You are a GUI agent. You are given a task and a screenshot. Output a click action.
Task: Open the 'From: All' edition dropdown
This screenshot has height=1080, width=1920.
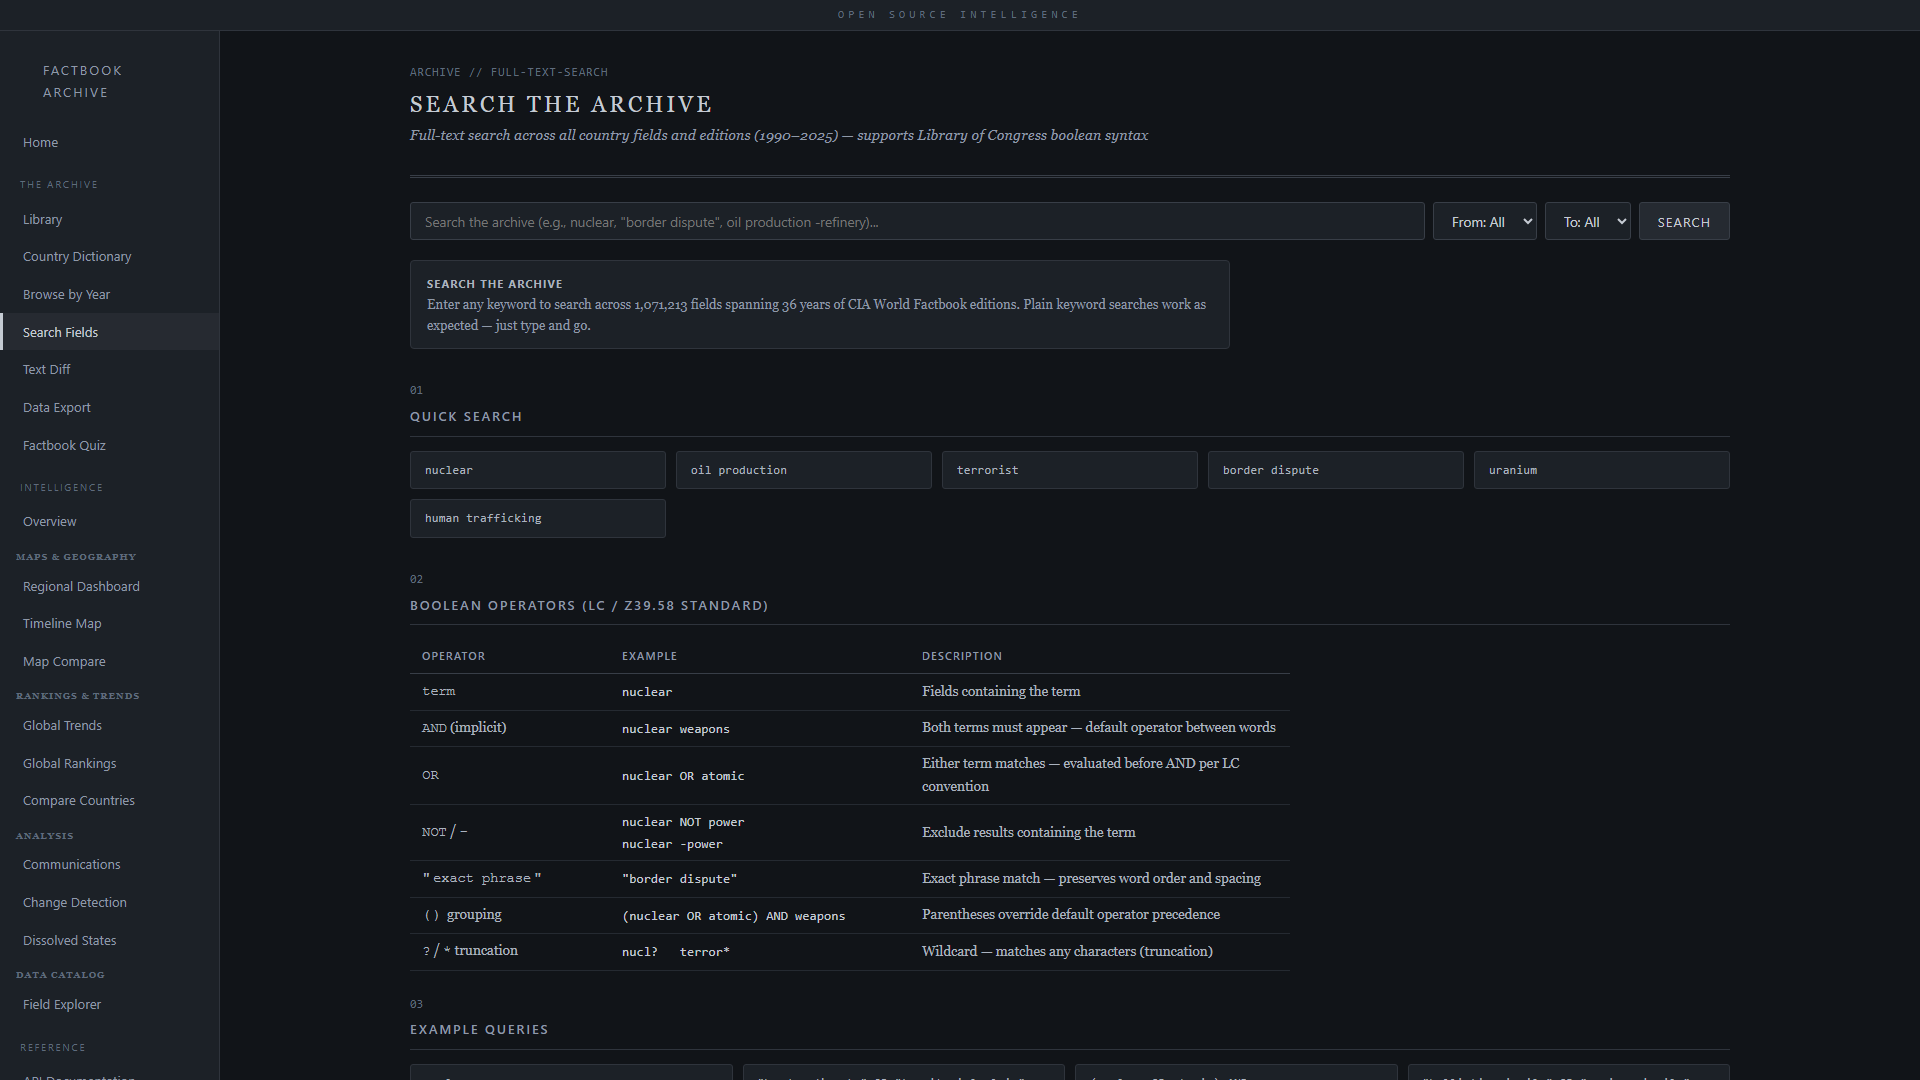point(1484,221)
